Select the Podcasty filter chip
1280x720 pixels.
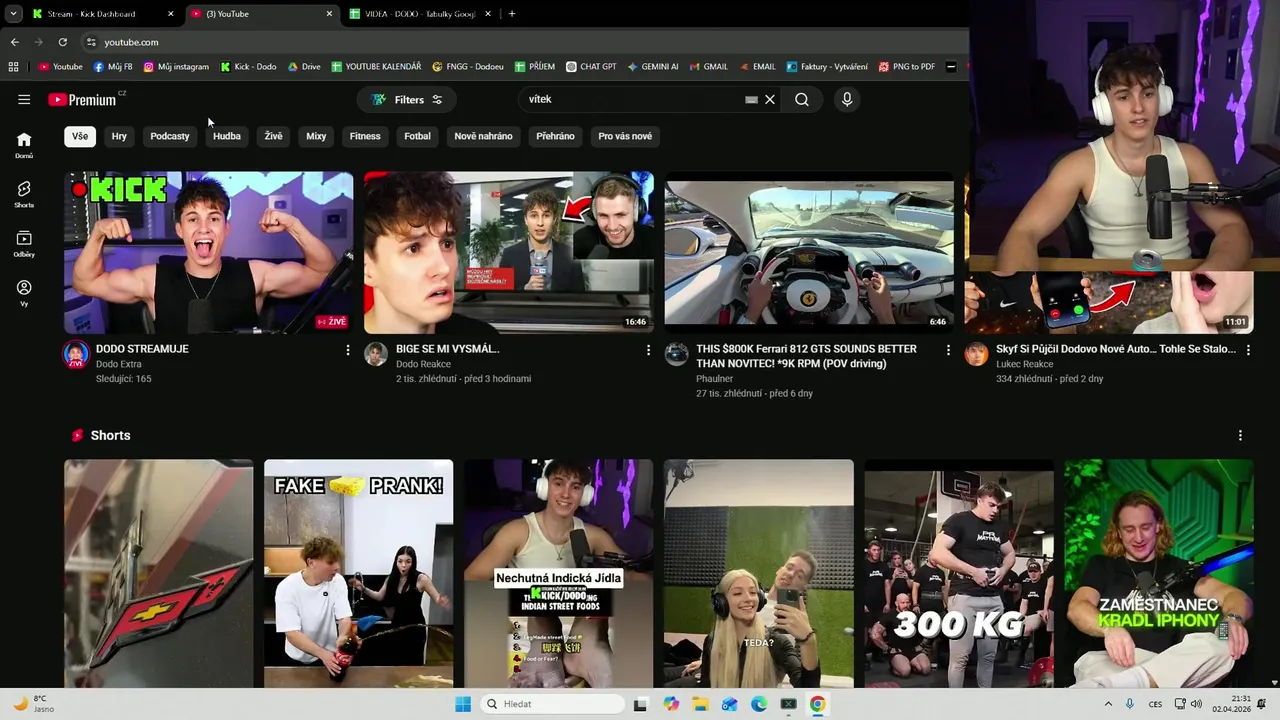170,136
